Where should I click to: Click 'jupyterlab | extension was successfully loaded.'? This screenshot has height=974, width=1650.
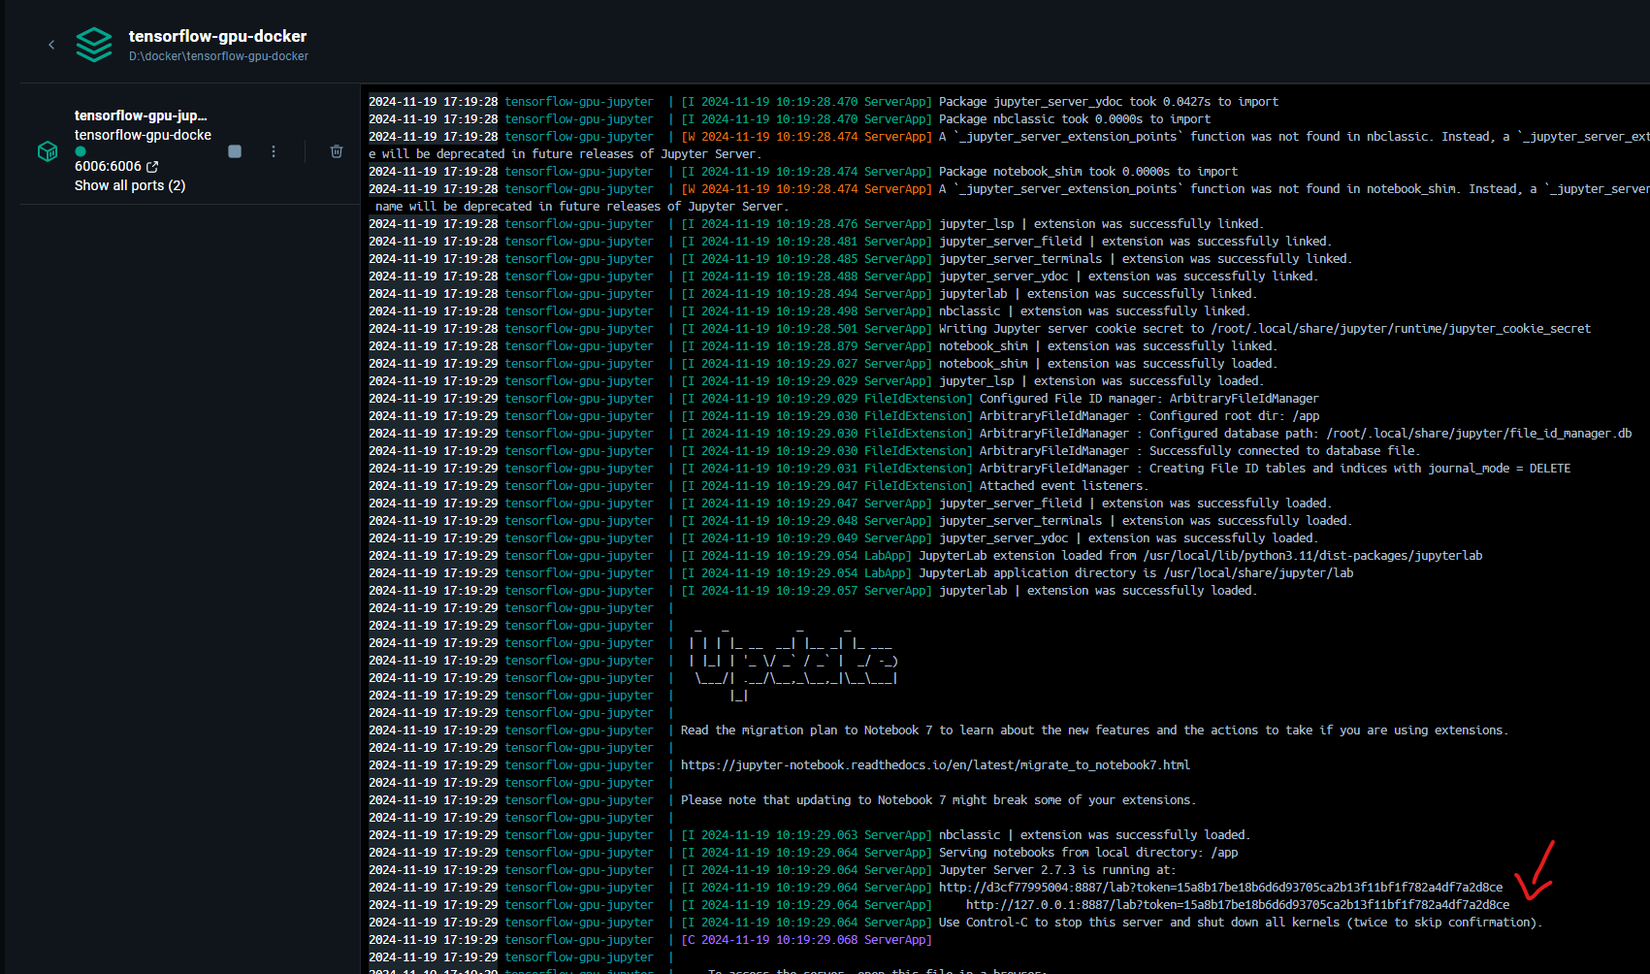(x=1098, y=591)
